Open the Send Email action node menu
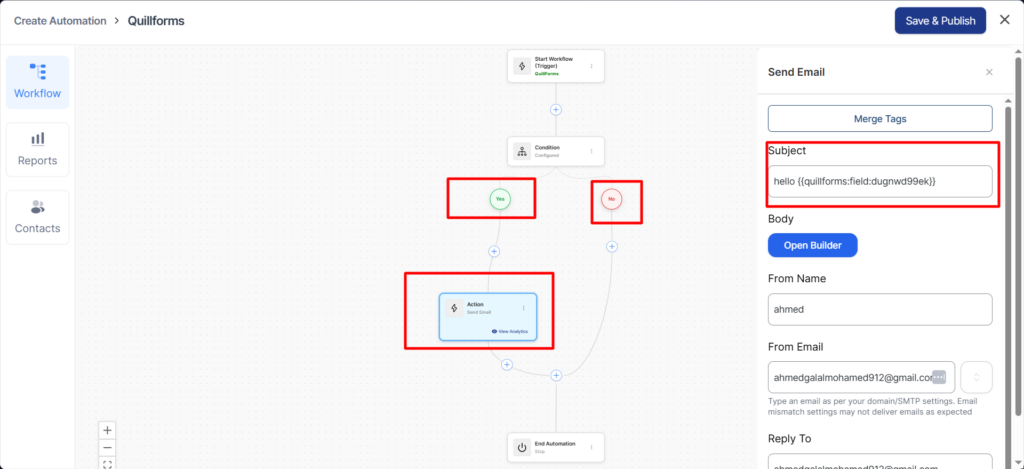 (523, 308)
